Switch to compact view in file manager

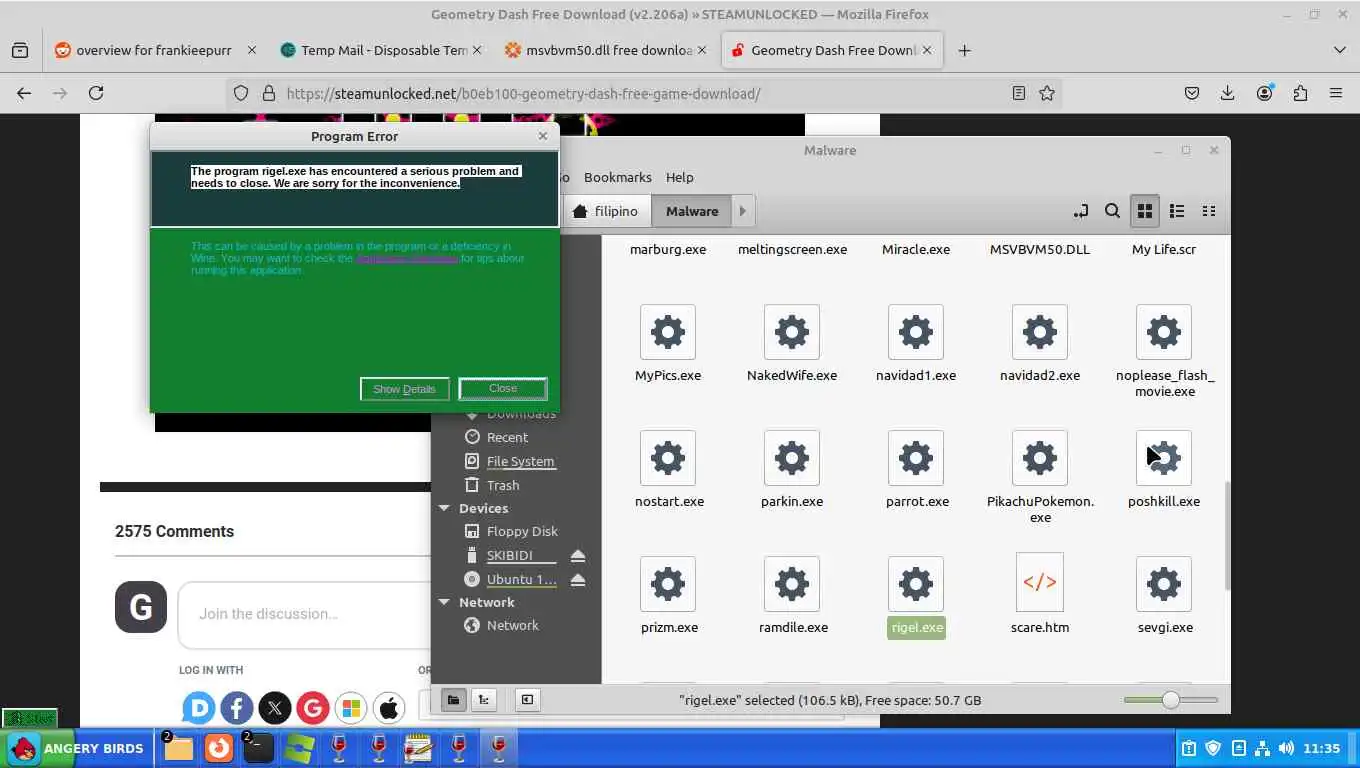[x=1209, y=211]
